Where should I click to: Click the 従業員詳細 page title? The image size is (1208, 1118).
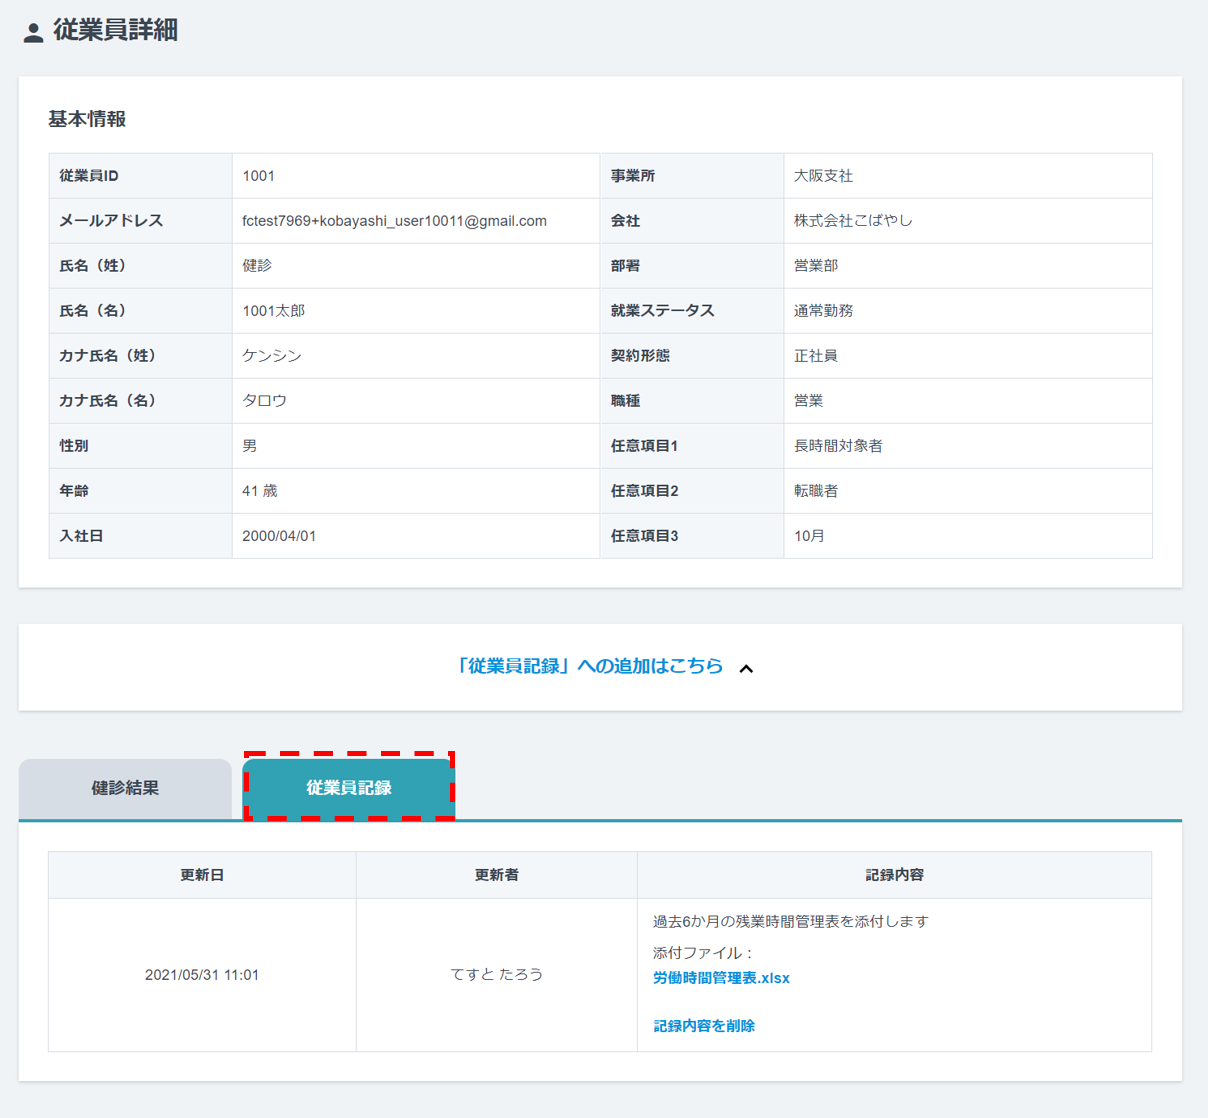click(x=115, y=31)
